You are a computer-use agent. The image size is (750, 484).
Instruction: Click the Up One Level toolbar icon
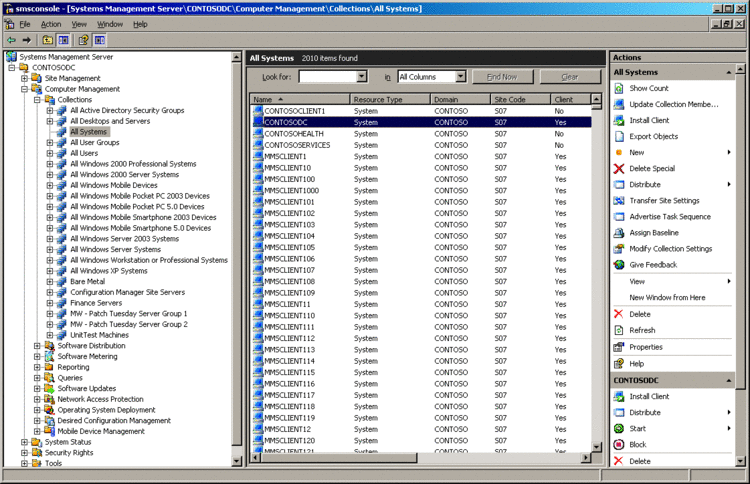pyautogui.click(x=46, y=40)
